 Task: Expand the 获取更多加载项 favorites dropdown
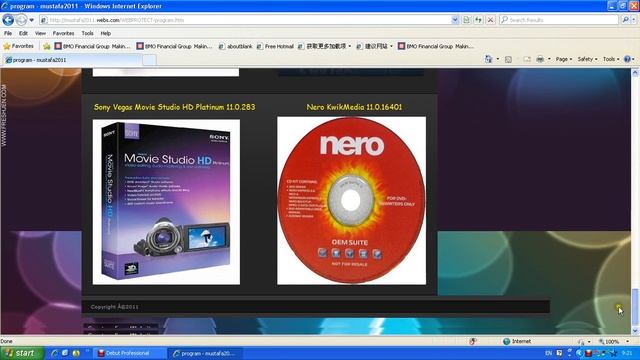(350, 46)
